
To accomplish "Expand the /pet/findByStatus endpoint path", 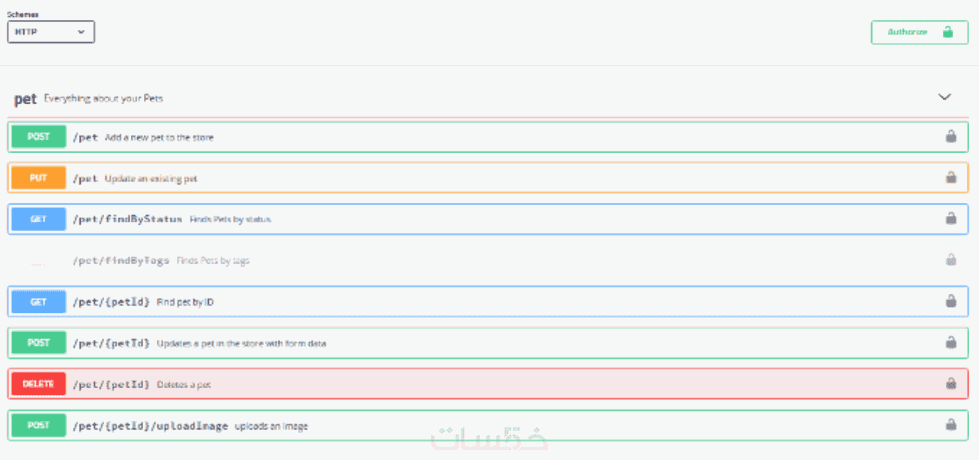I will point(127,220).
